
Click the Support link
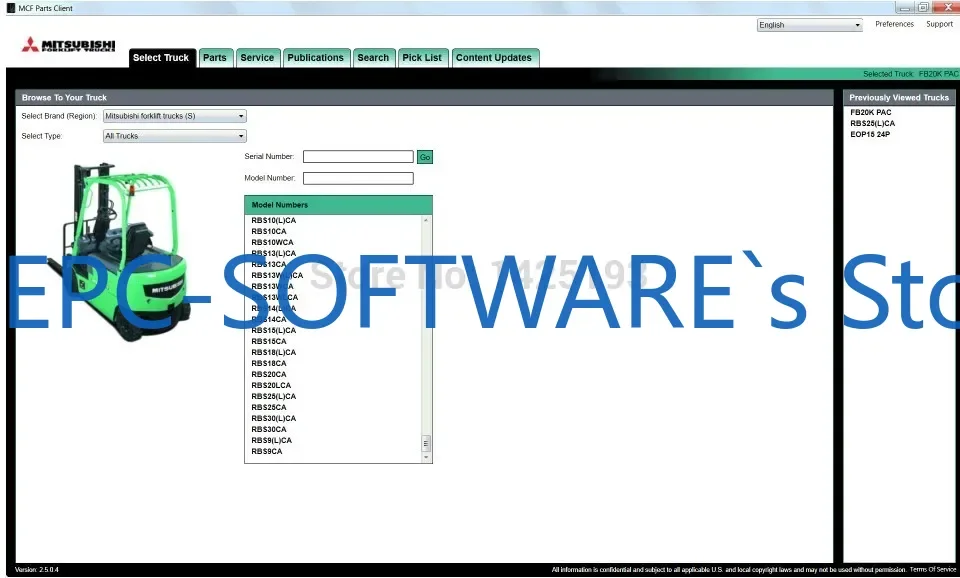(x=939, y=24)
